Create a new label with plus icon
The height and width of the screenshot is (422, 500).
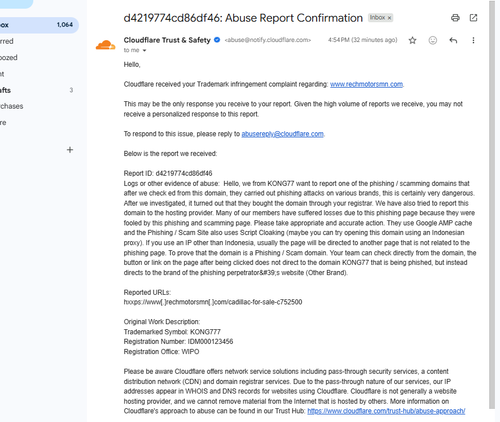[70, 150]
